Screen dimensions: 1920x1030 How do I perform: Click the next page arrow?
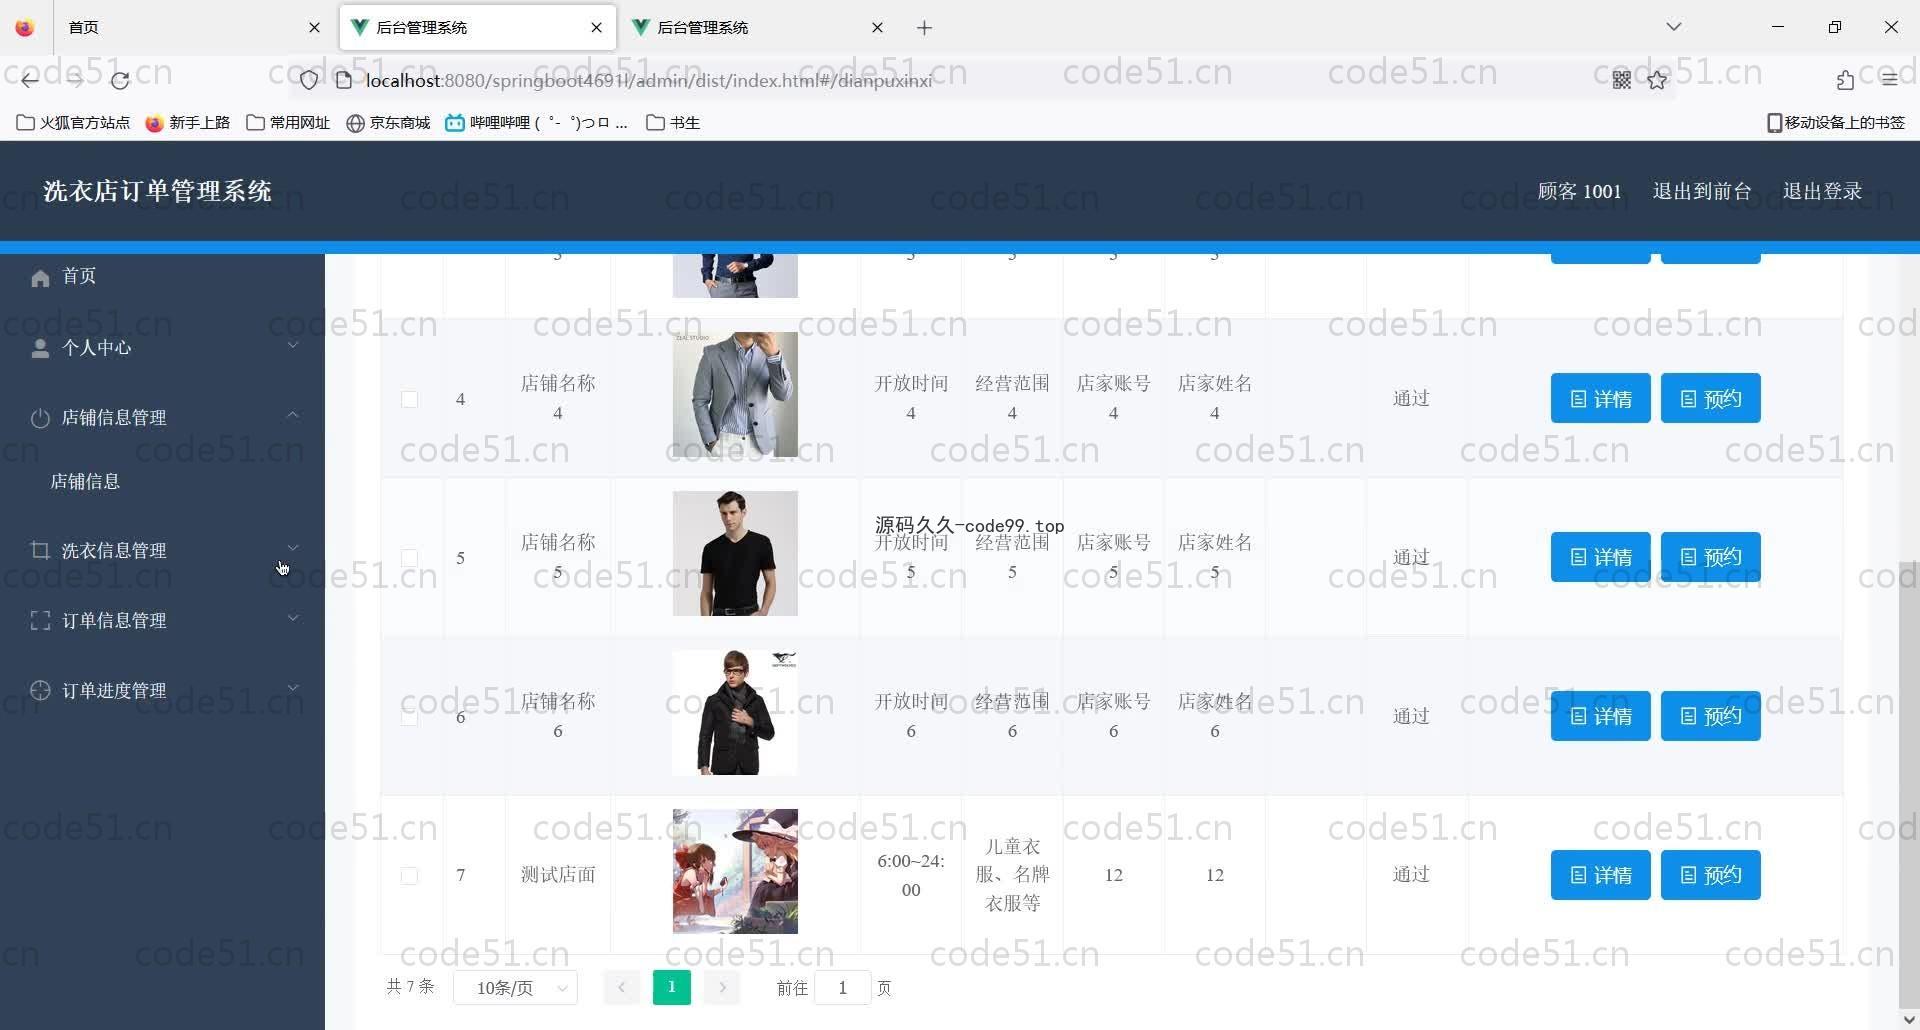(x=722, y=988)
